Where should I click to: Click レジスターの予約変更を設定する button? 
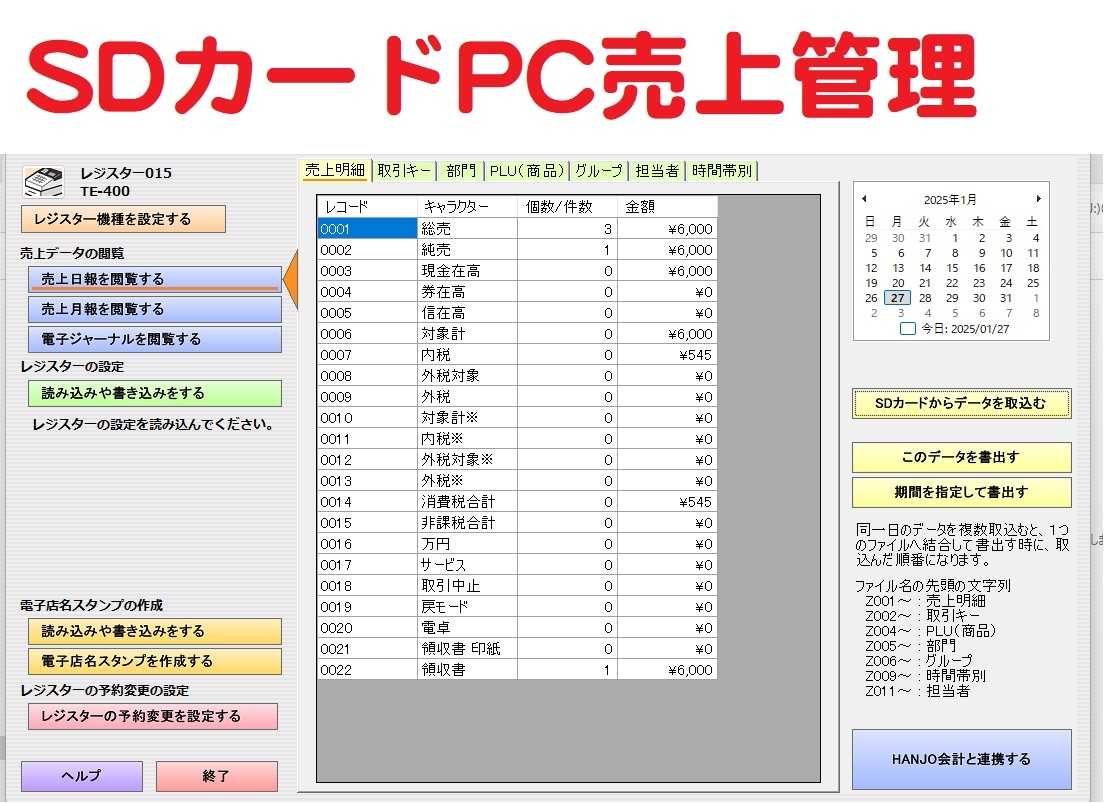(x=153, y=716)
